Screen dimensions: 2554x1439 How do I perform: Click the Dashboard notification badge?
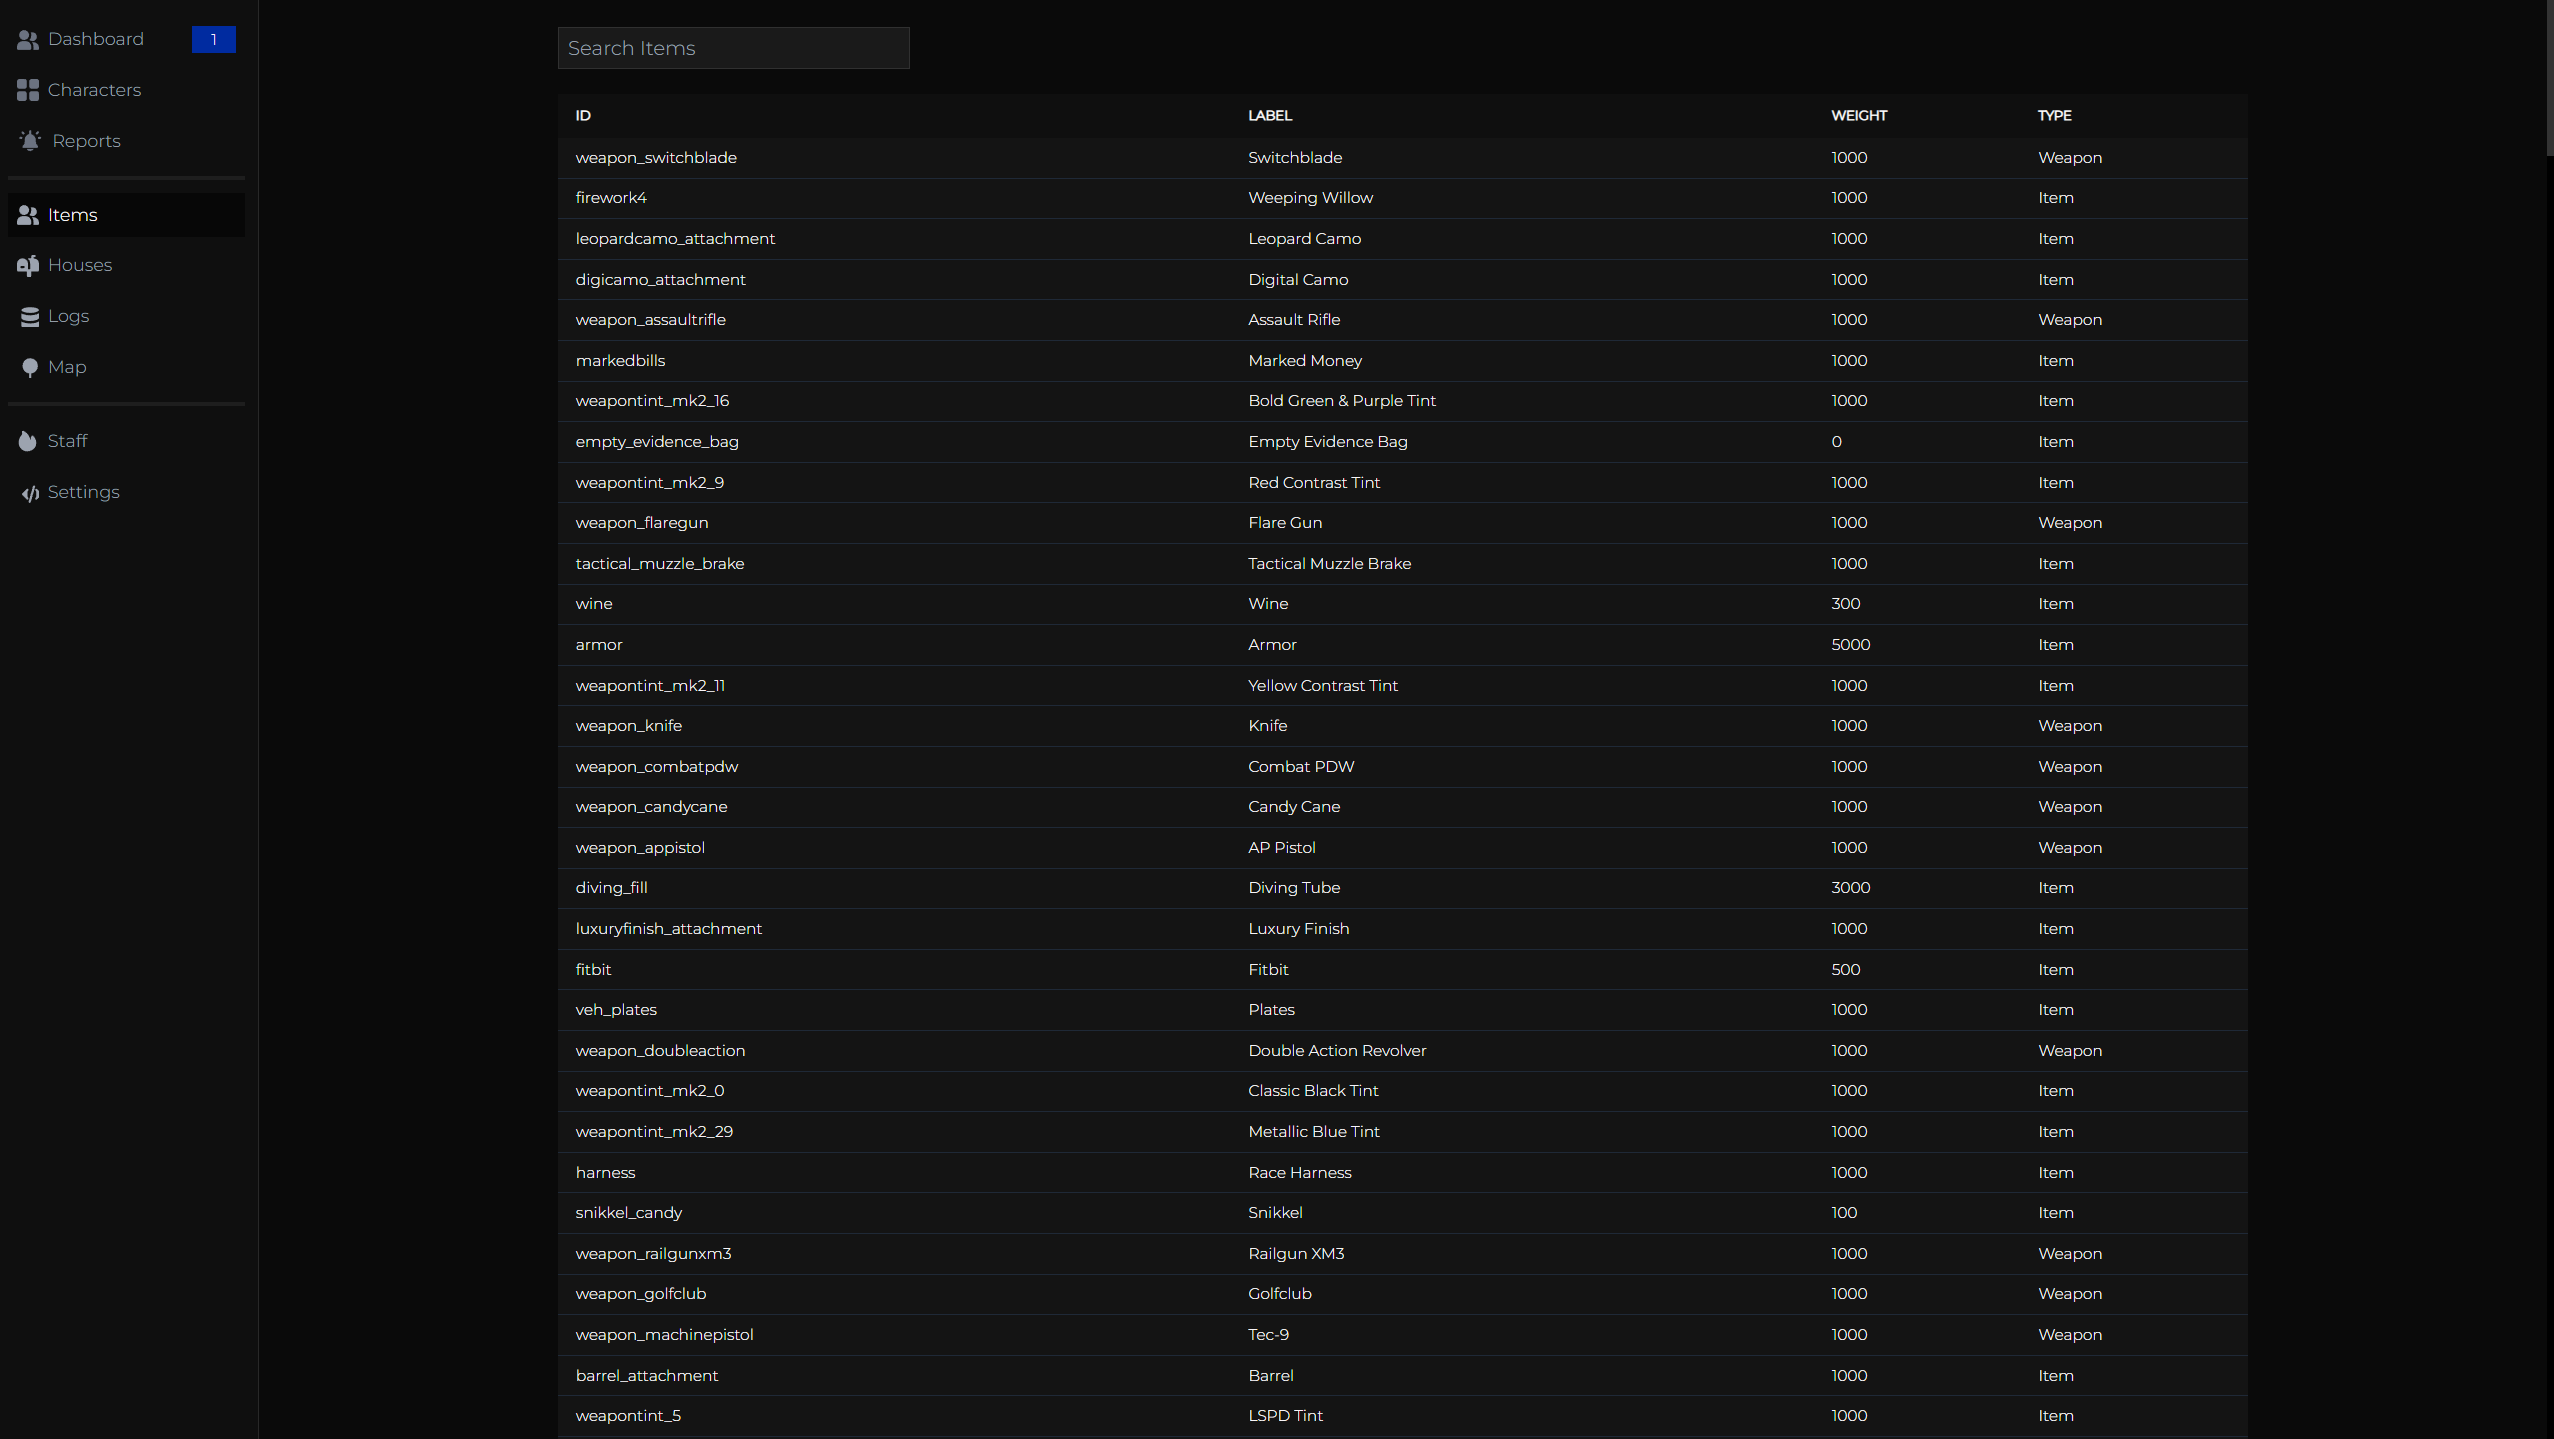coord(213,39)
